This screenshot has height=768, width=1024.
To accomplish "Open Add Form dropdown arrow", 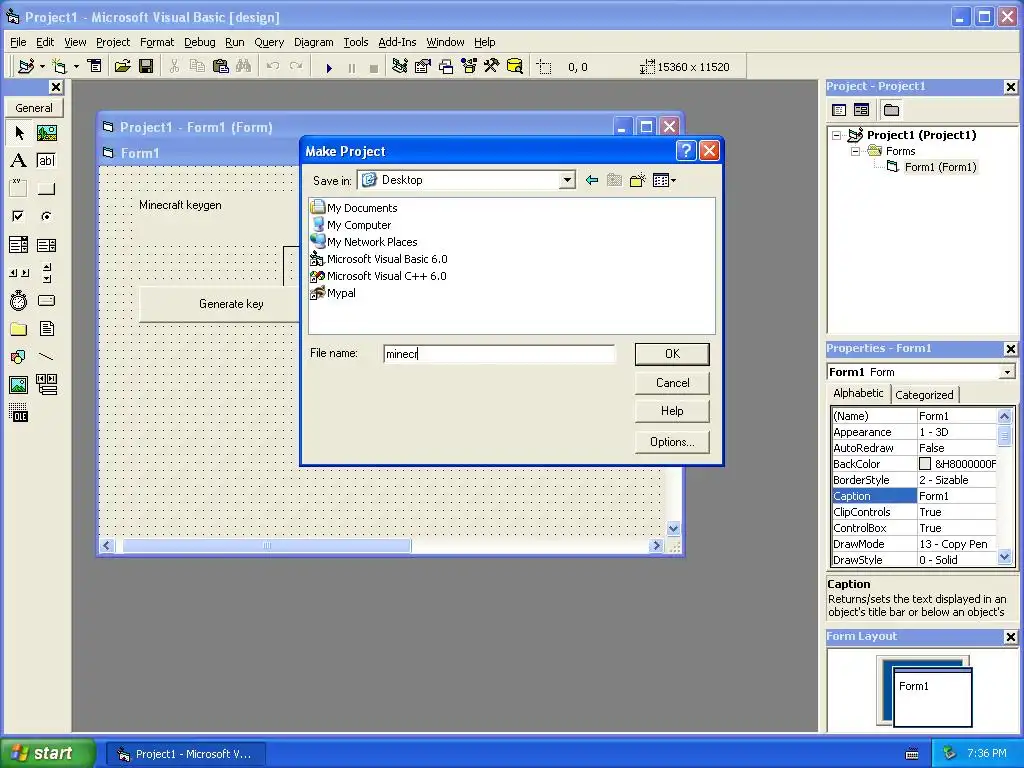I will (76, 67).
